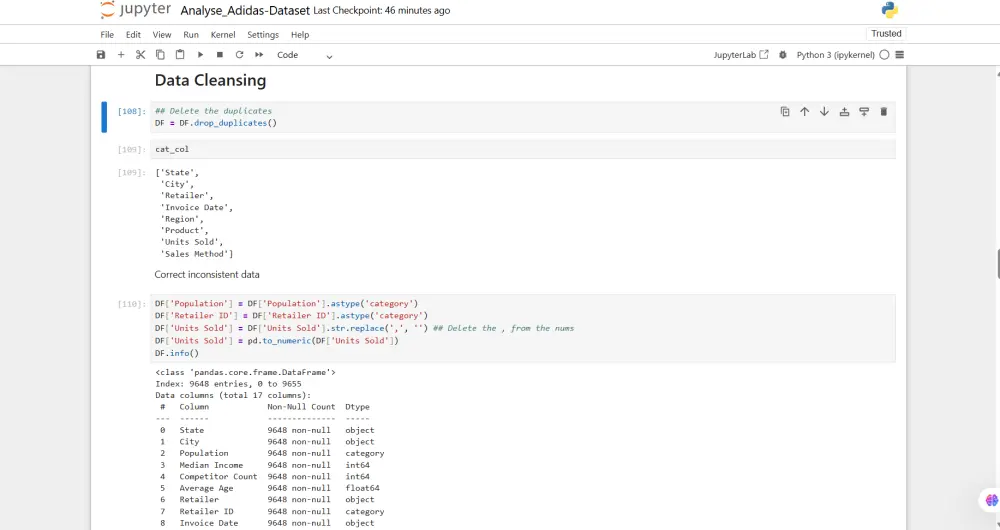The width and height of the screenshot is (1000, 530).
Task: Open the notebook in JupyterLab
Action: coord(740,55)
